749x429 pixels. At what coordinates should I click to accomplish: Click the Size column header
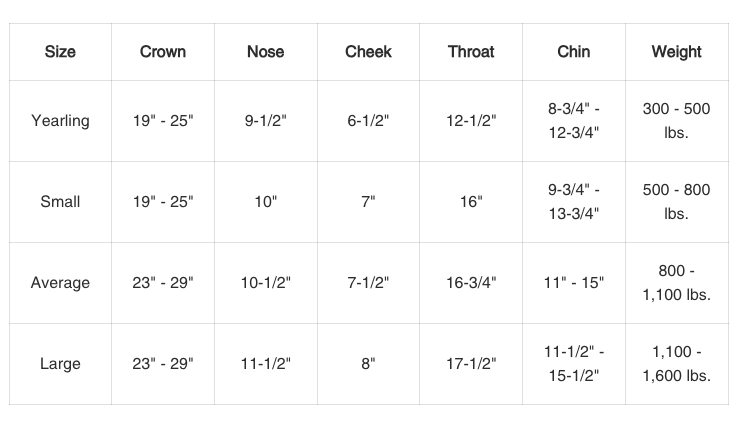click(x=60, y=52)
